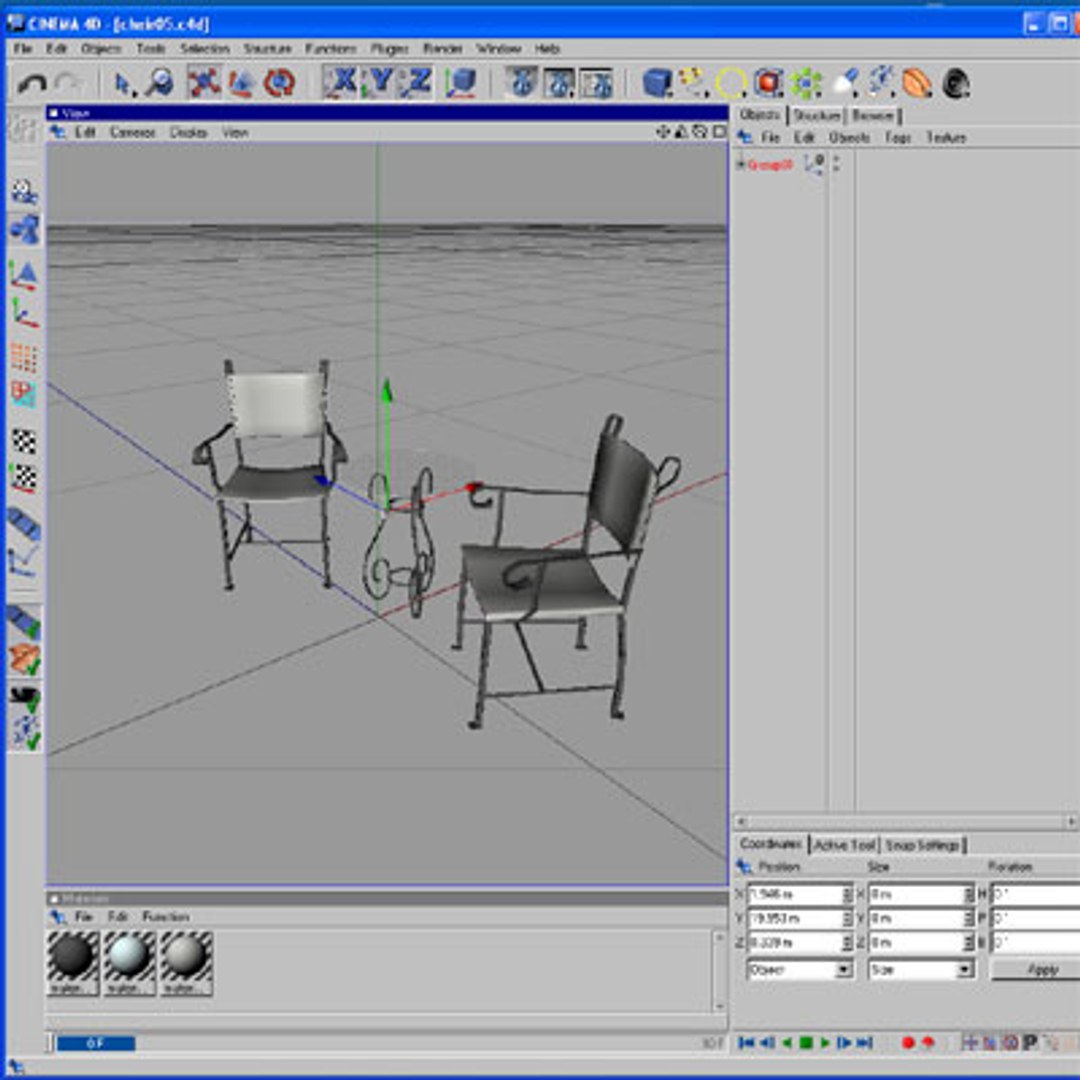Toggle the Z axis lock
Image resolution: width=1080 pixels, height=1080 pixels.
[417, 82]
